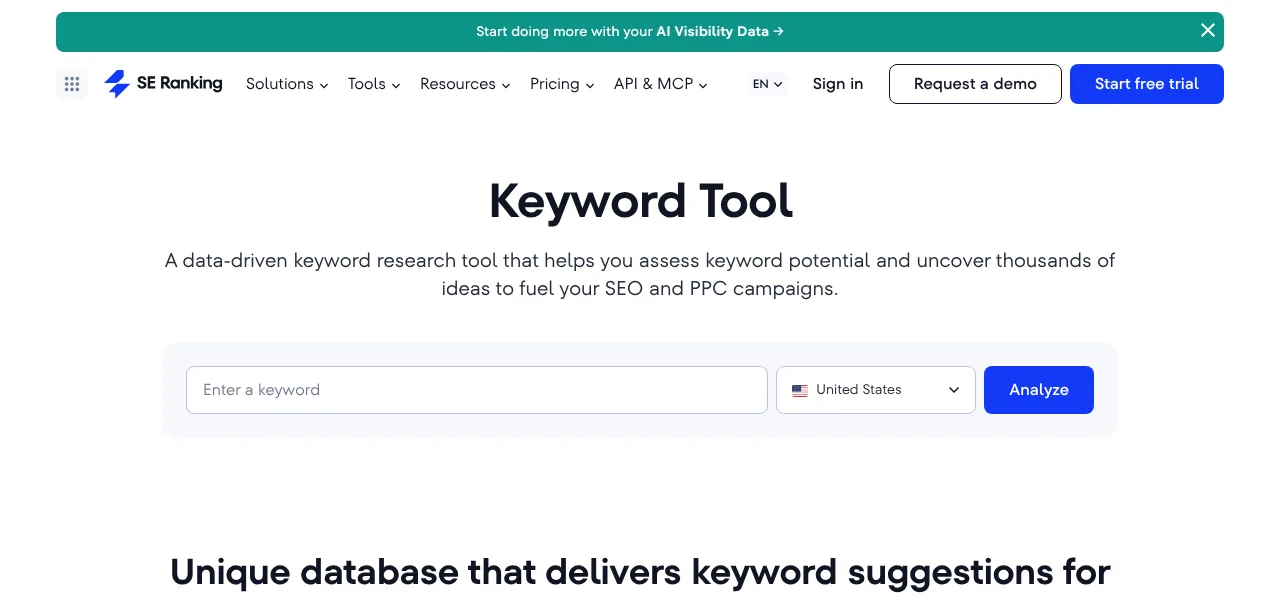Click the Request a demo button

975,84
